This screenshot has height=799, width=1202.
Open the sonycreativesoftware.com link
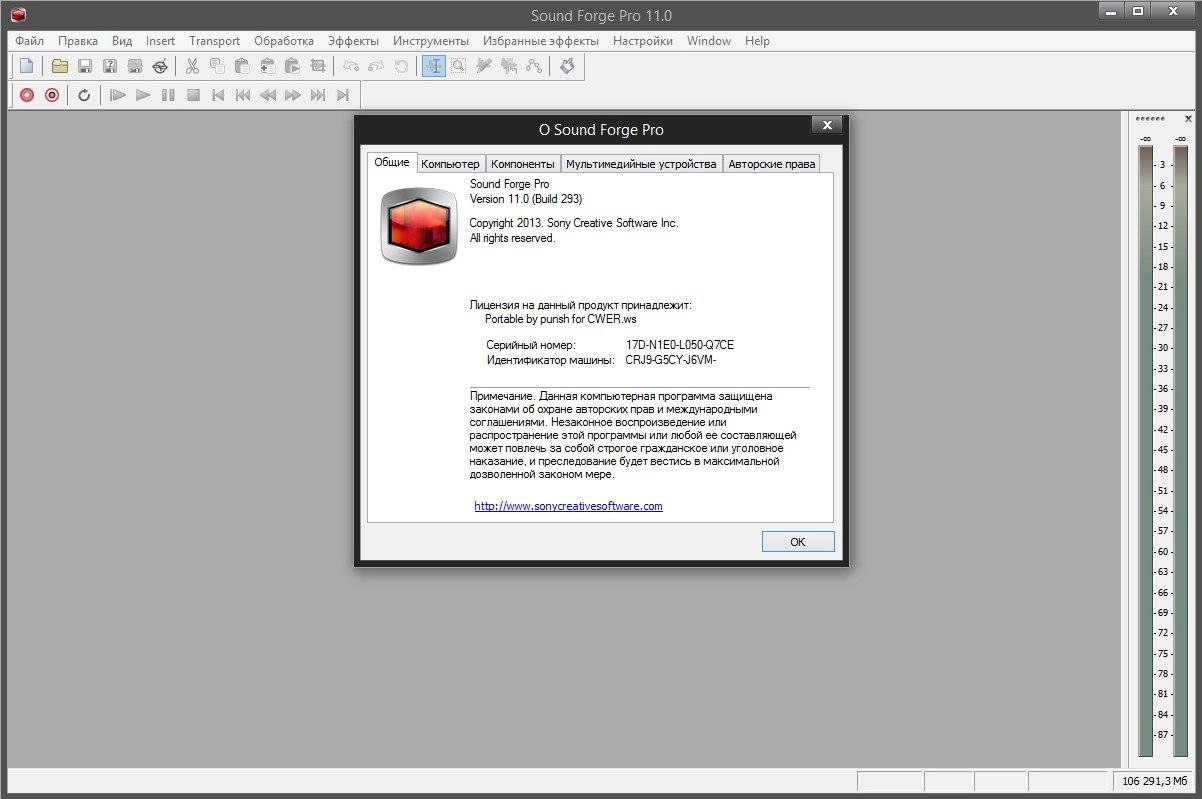click(x=569, y=506)
